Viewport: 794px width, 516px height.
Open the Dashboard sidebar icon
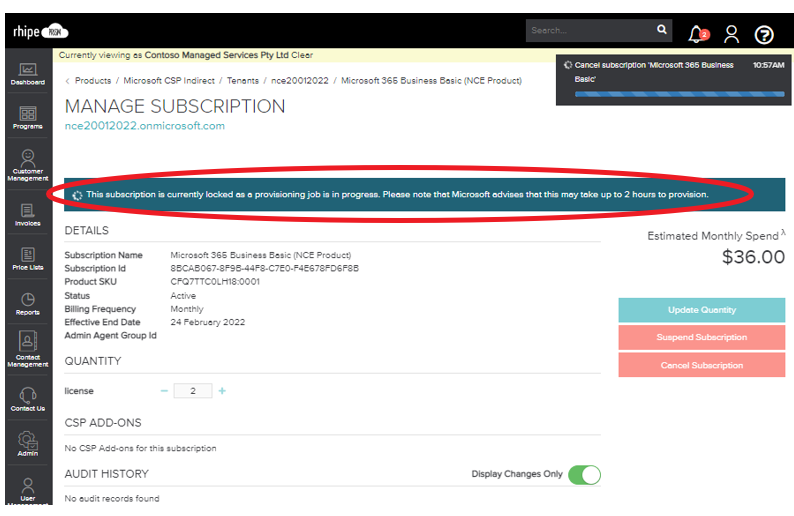pyautogui.click(x=28, y=74)
